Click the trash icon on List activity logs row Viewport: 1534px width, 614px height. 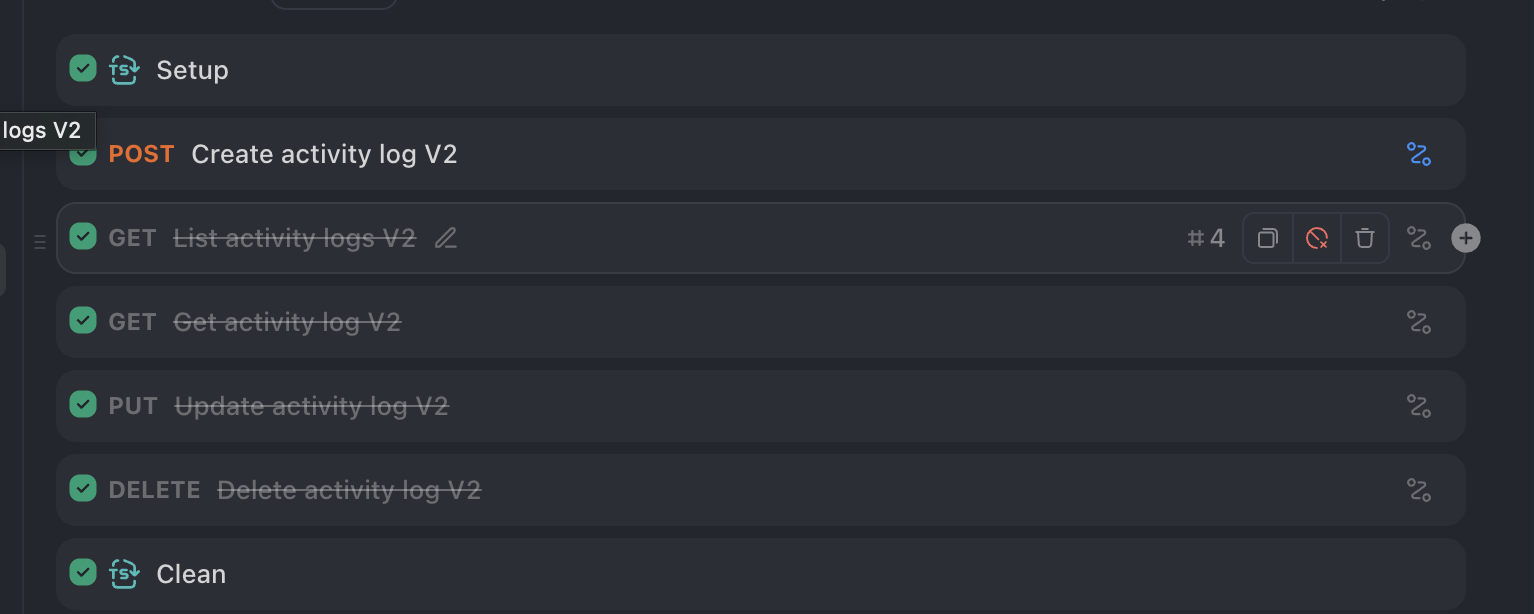tap(1365, 238)
